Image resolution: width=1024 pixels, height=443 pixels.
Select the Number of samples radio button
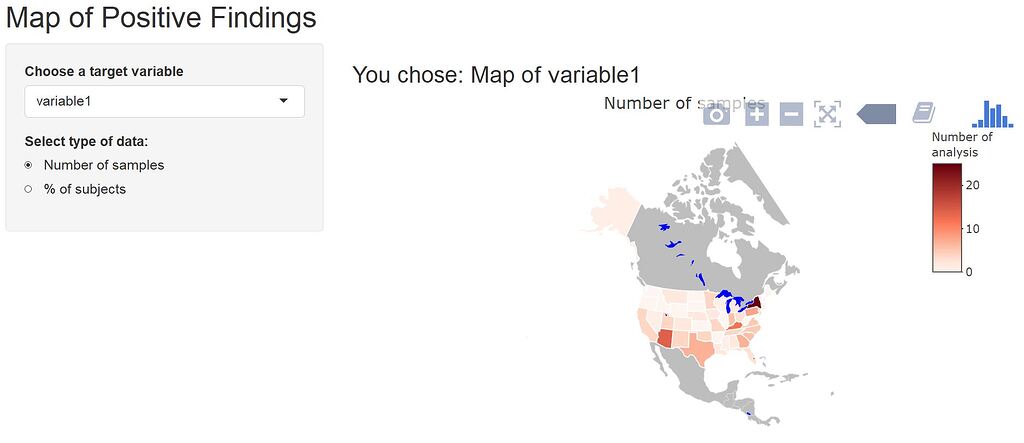click(28, 165)
